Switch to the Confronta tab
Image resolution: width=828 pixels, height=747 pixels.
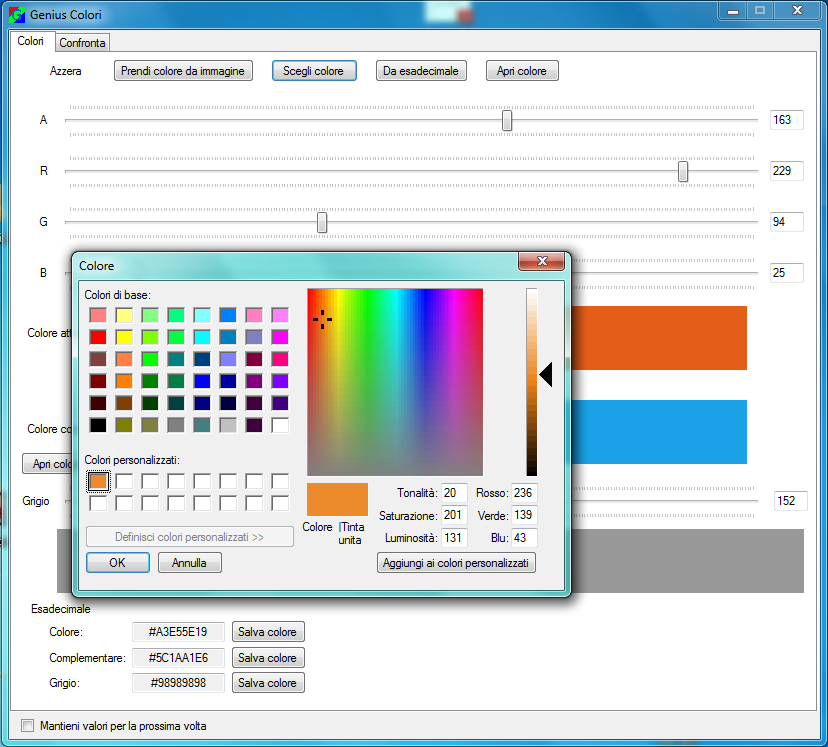click(x=82, y=43)
